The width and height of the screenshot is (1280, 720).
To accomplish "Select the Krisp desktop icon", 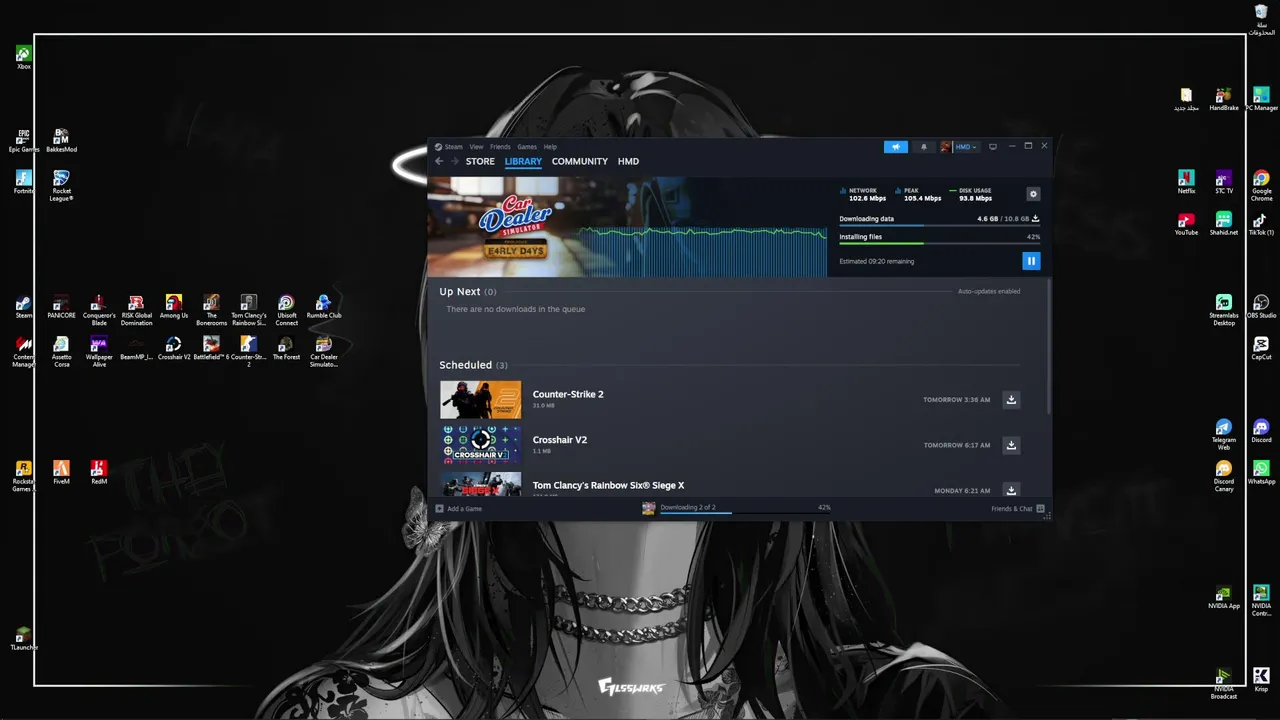I will tap(1261, 680).
